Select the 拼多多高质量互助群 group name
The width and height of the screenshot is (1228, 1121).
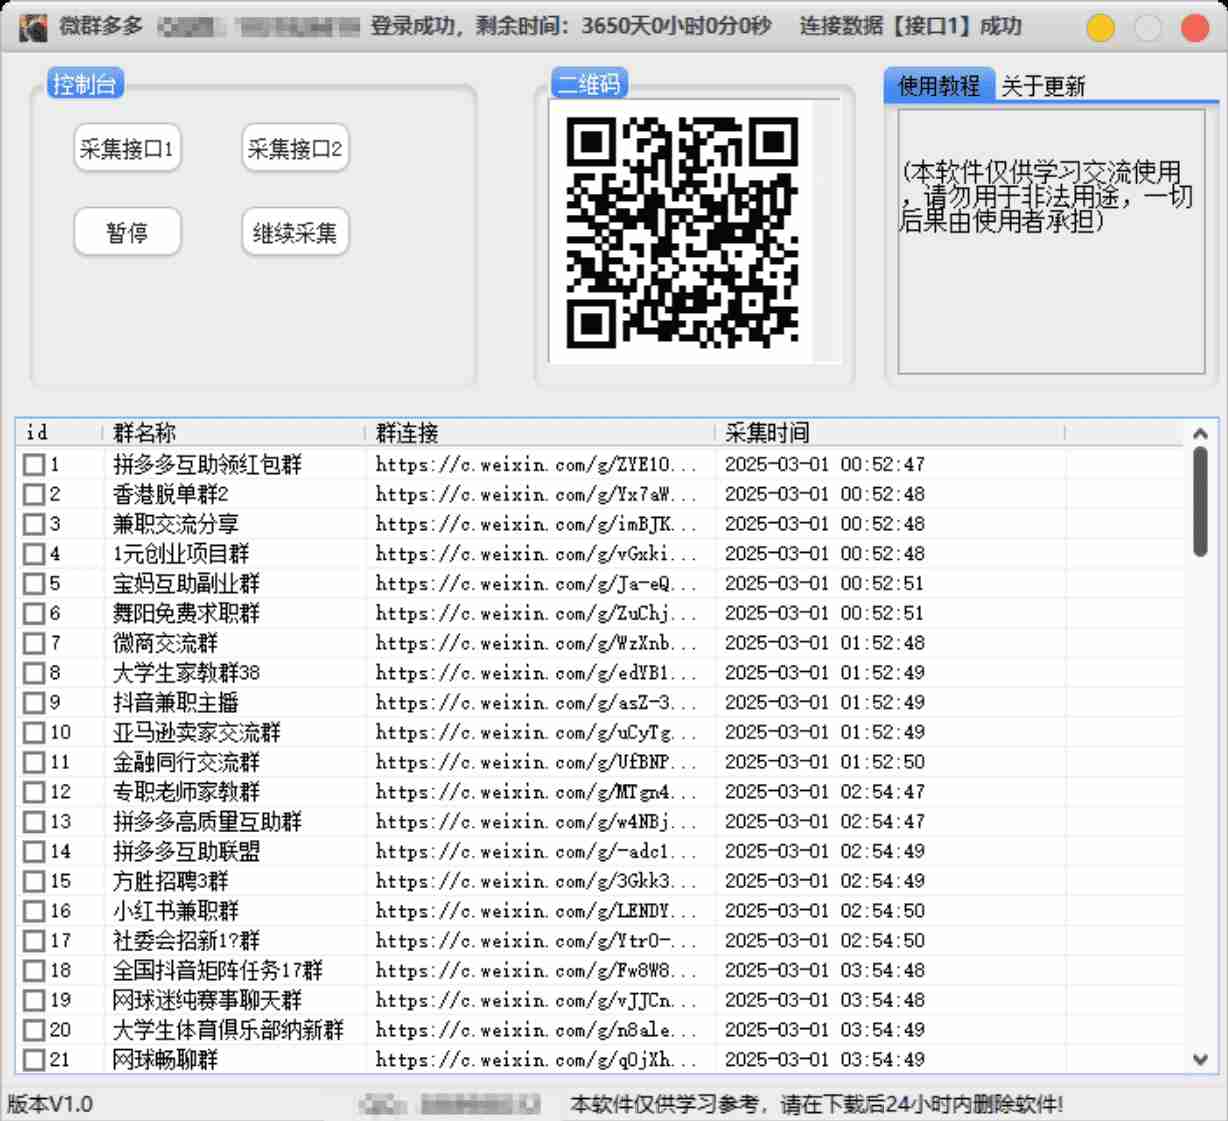point(207,821)
